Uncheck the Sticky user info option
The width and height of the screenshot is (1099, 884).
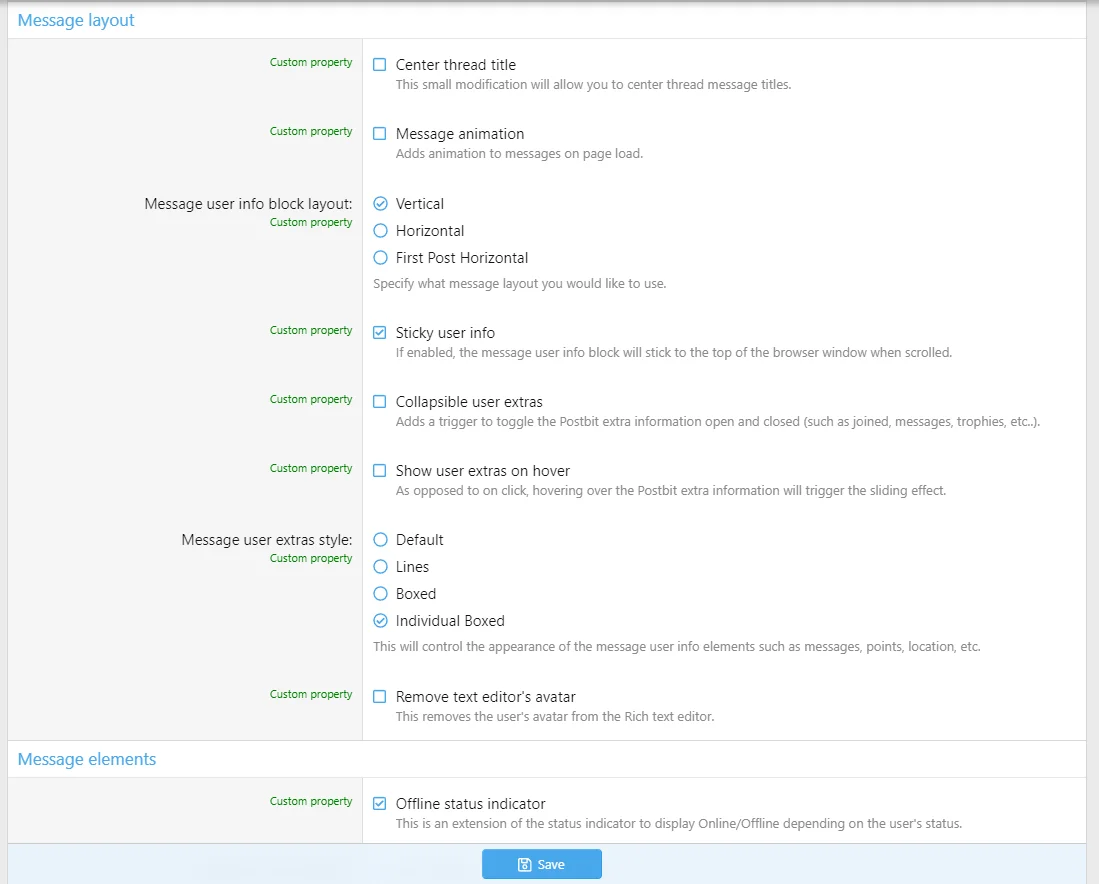point(380,333)
